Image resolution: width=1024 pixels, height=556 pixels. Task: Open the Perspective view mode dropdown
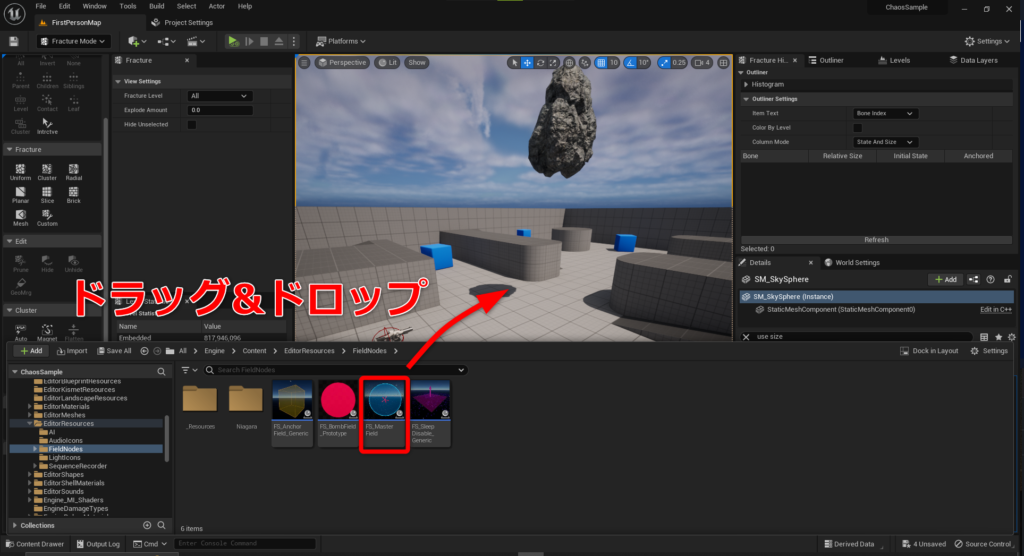[342, 63]
